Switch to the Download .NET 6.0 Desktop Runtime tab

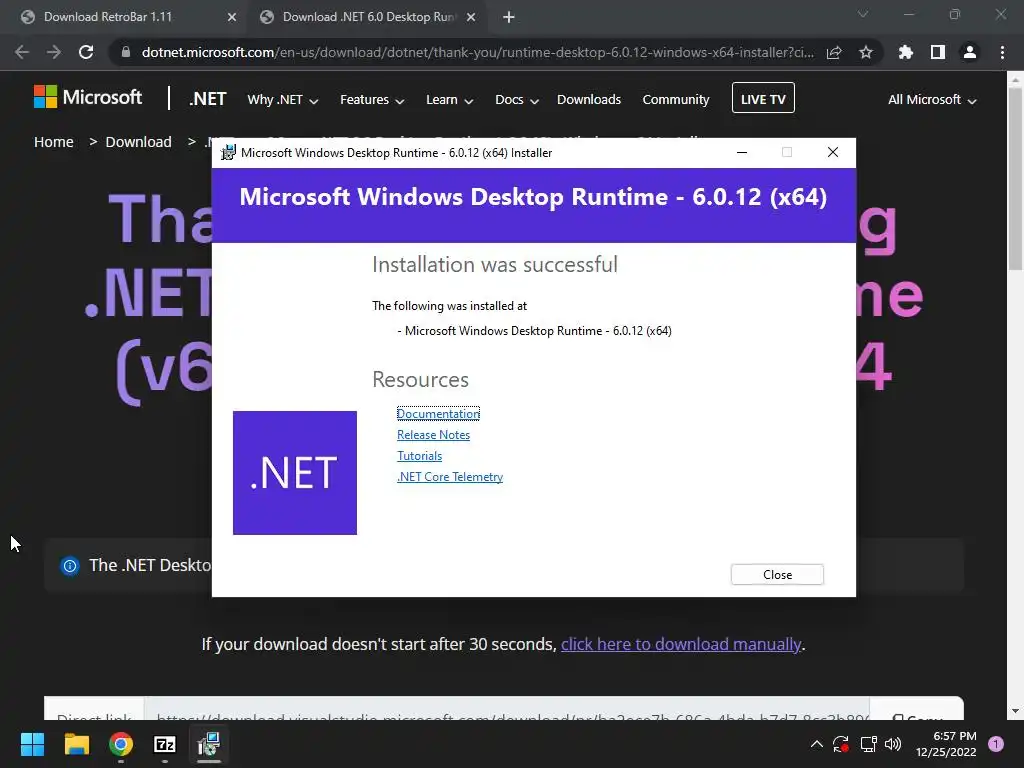[369, 17]
